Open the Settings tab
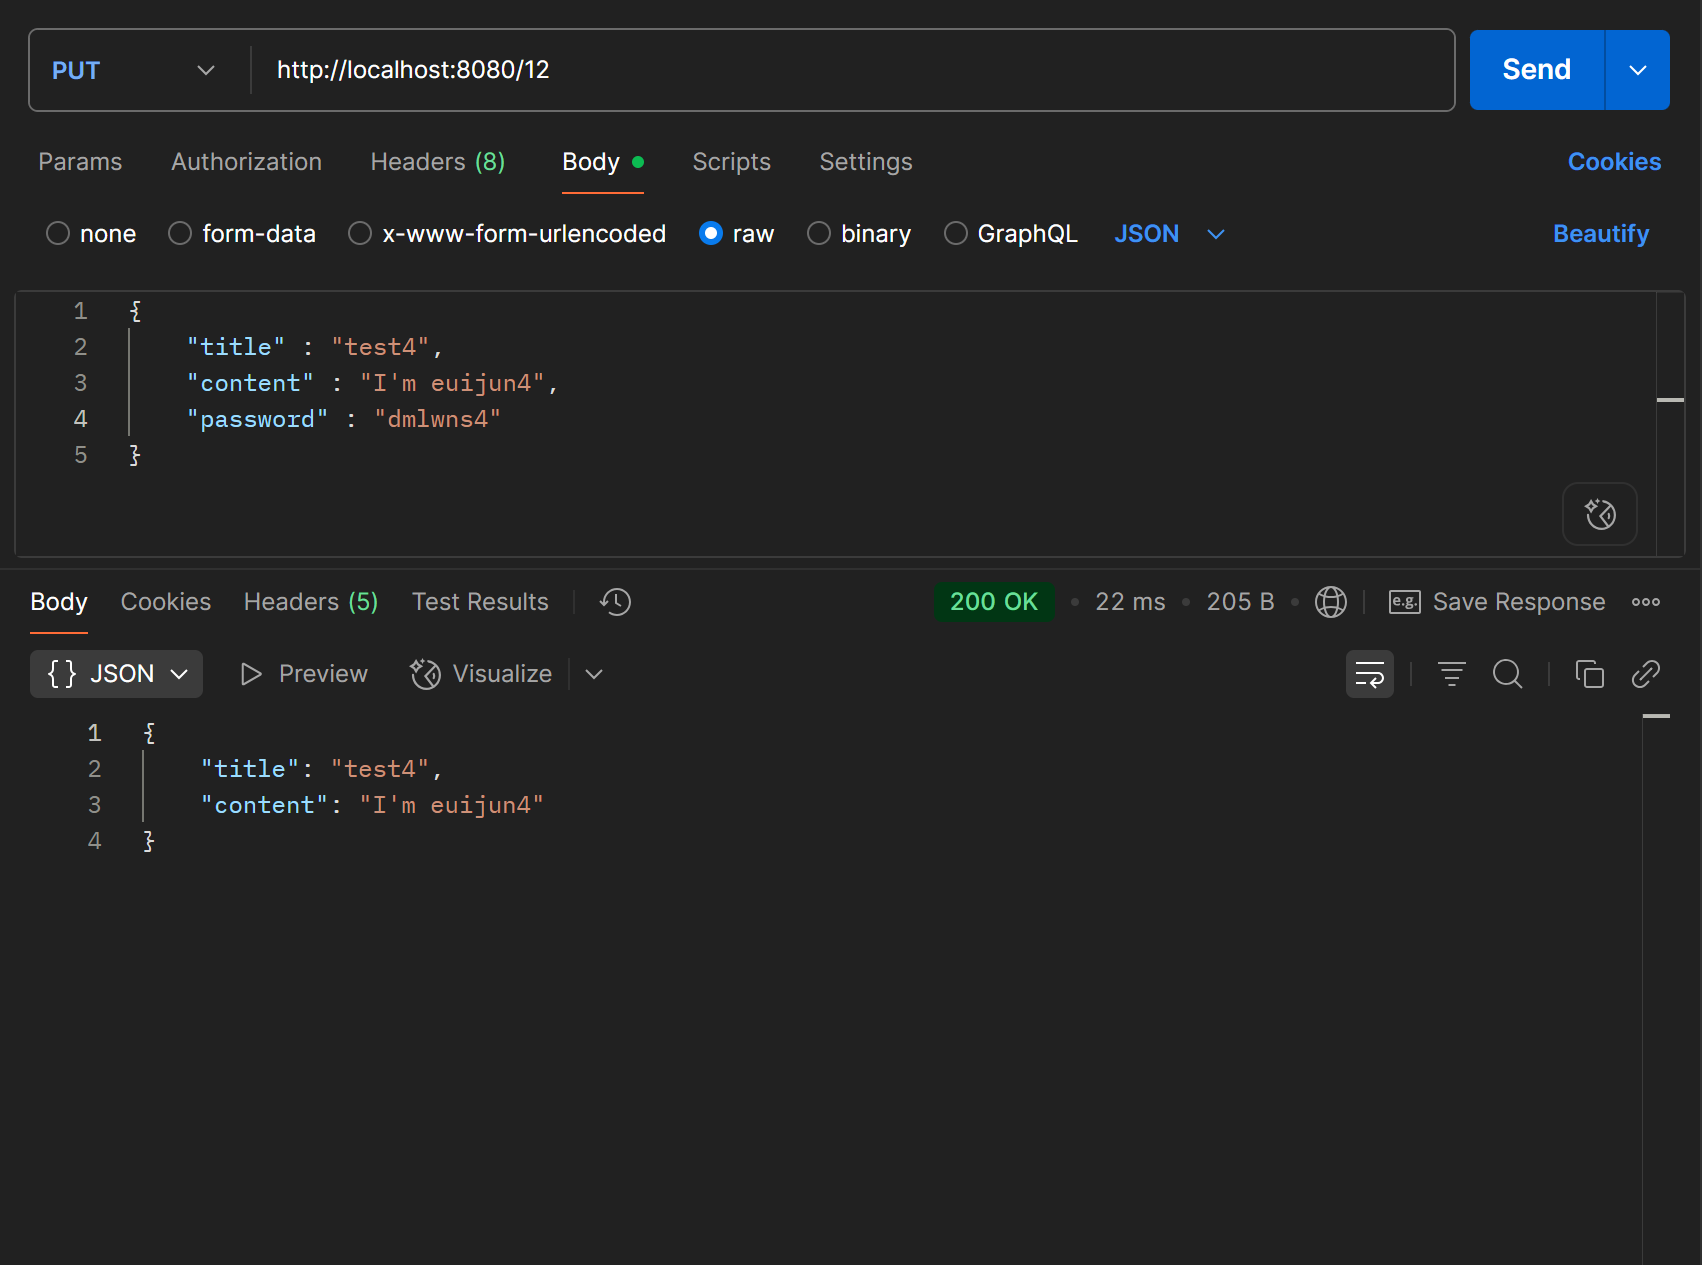This screenshot has height=1265, width=1702. [x=866, y=162]
